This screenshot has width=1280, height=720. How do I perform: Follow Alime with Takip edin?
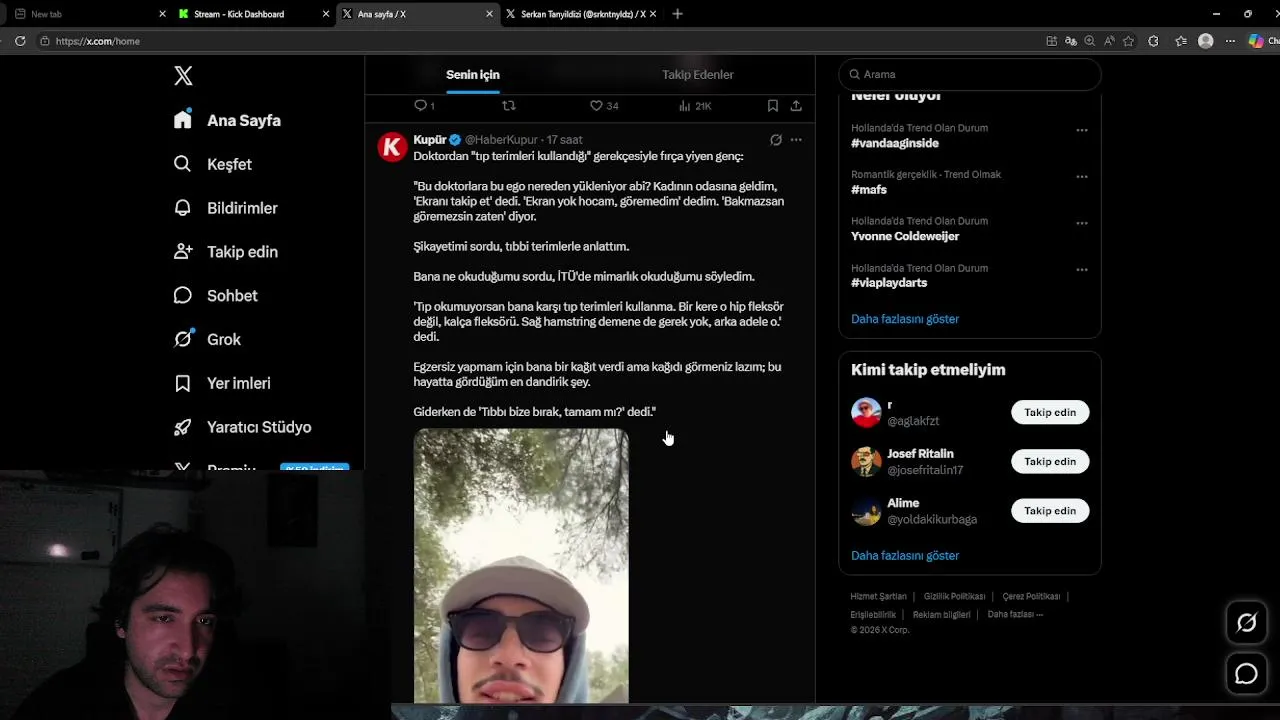click(x=1050, y=511)
